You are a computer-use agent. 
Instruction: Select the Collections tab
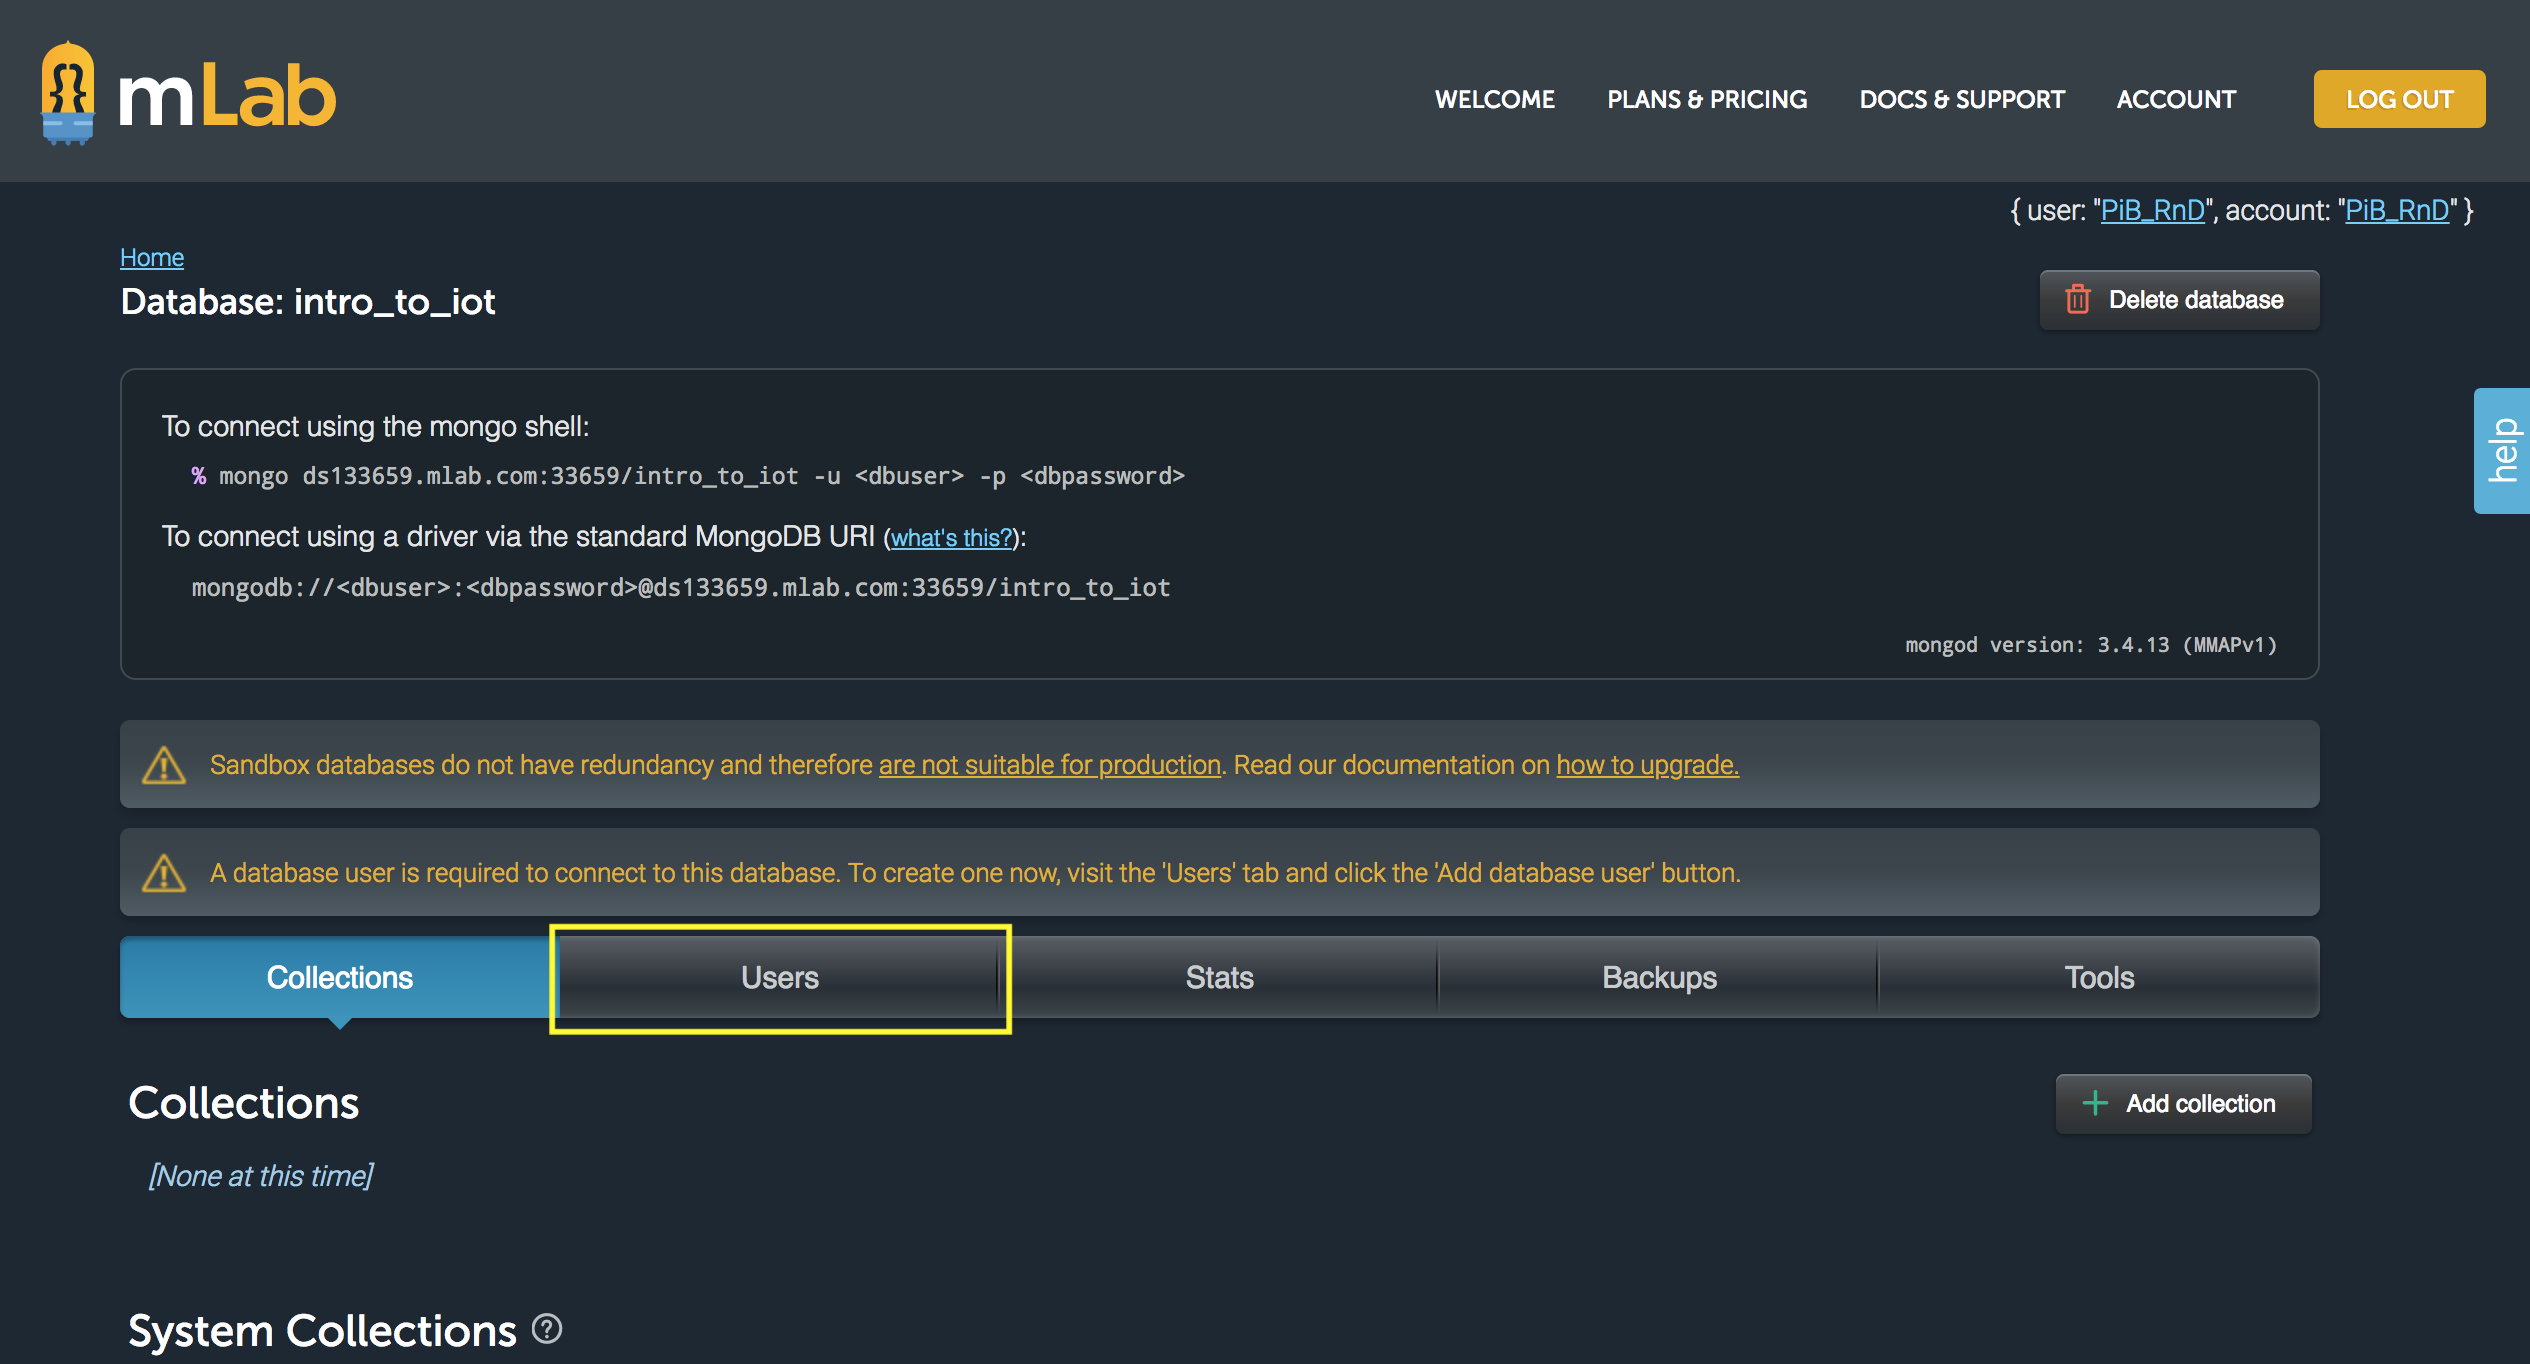point(339,978)
